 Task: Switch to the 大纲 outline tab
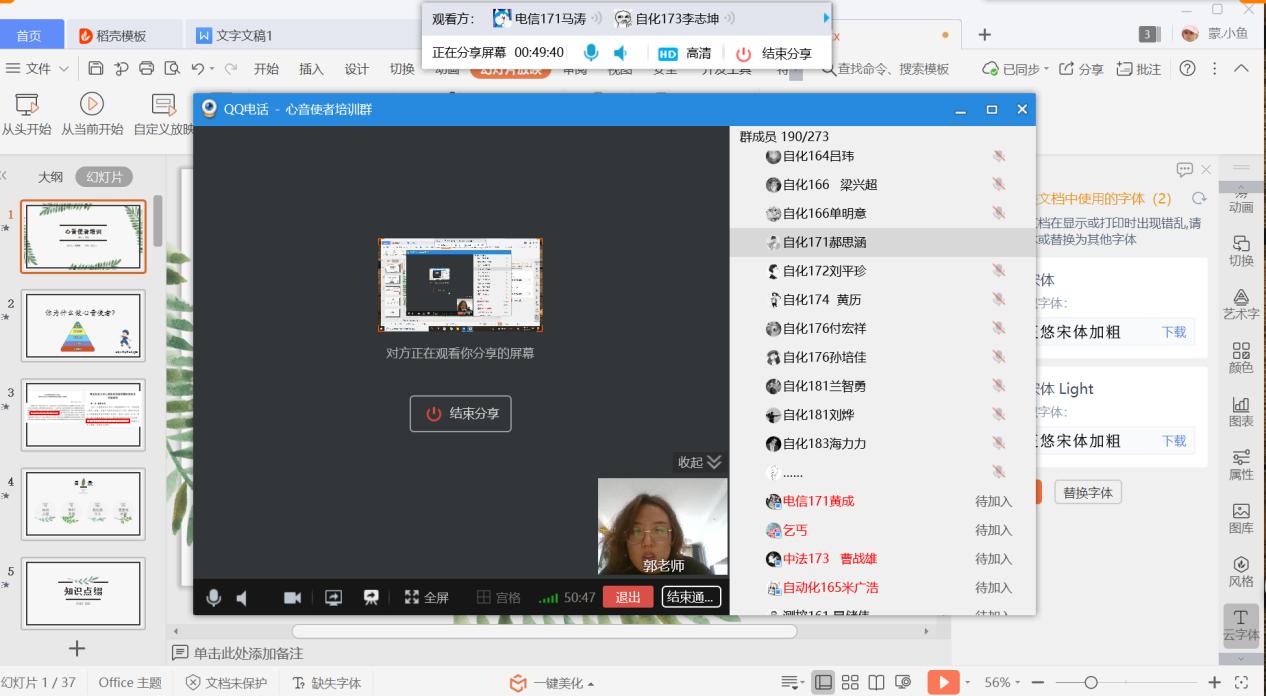point(50,177)
